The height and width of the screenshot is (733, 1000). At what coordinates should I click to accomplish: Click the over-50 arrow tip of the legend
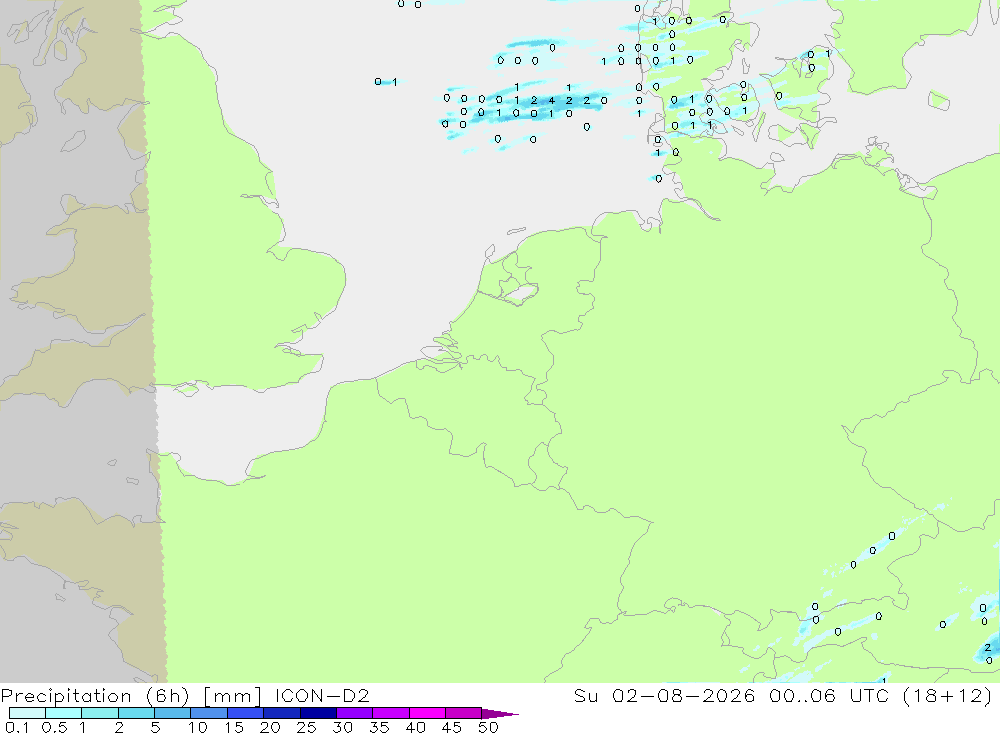point(501,714)
